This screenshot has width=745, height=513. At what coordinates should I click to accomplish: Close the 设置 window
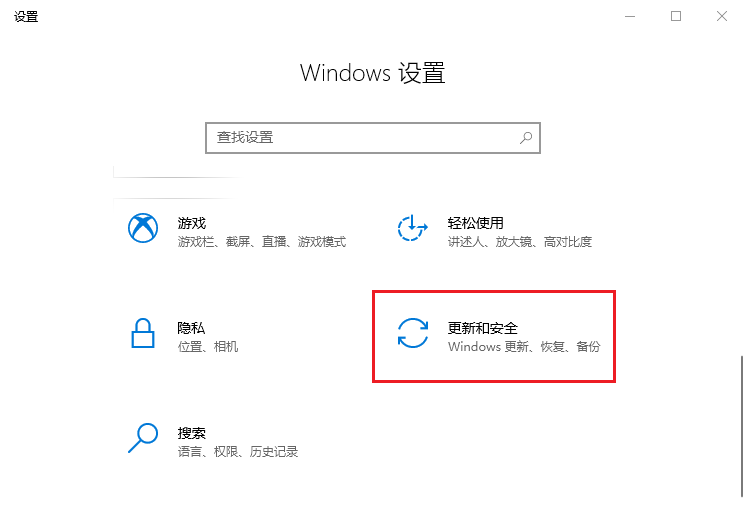pyautogui.click(x=722, y=17)
